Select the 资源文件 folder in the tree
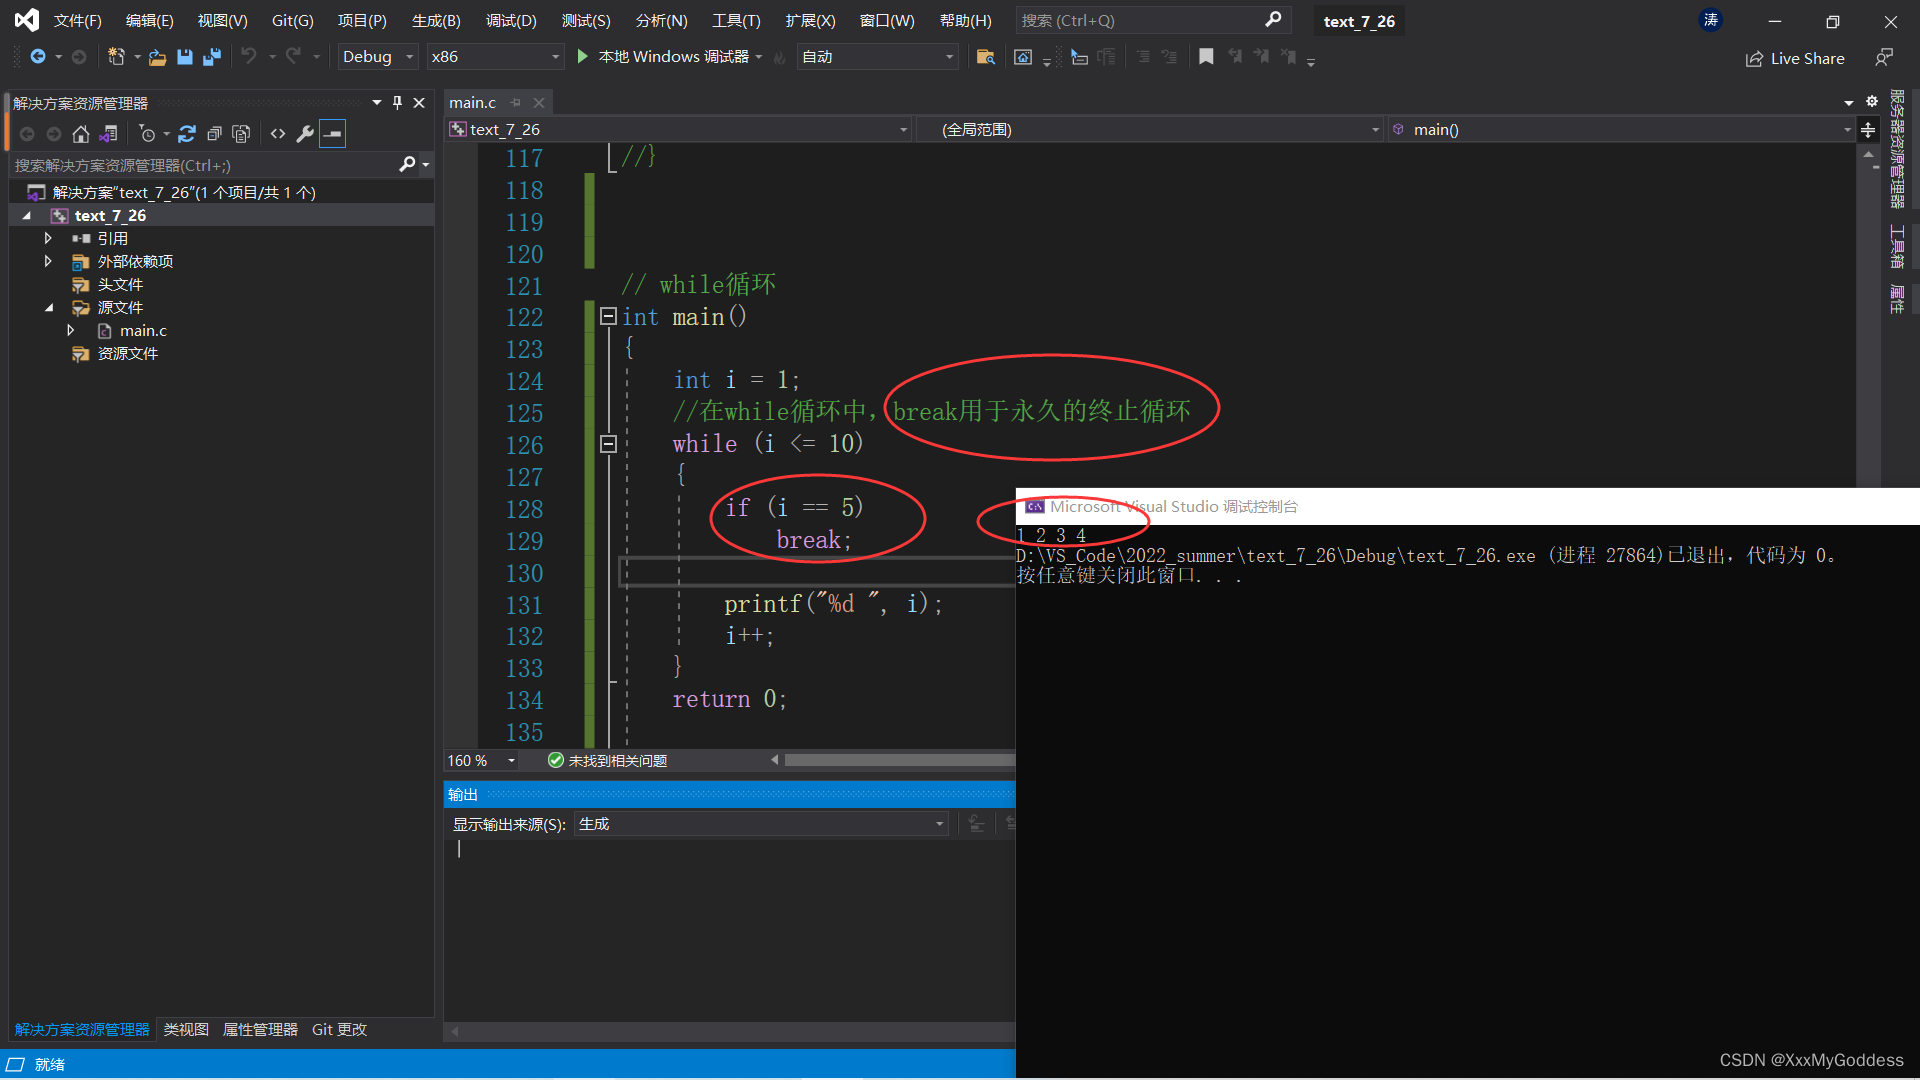 click(x=127, y=354)
